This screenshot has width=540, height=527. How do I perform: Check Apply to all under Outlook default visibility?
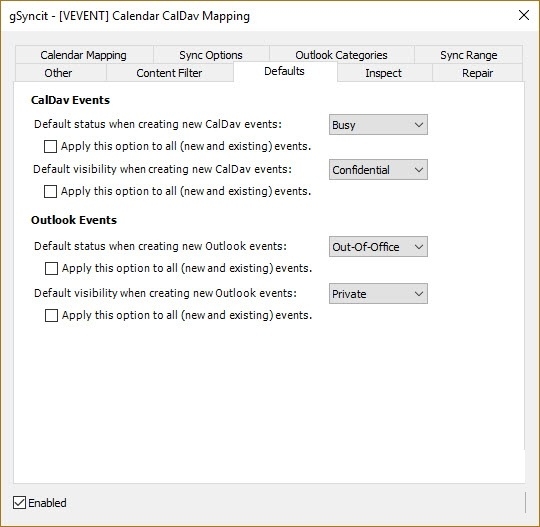[51, 315]
